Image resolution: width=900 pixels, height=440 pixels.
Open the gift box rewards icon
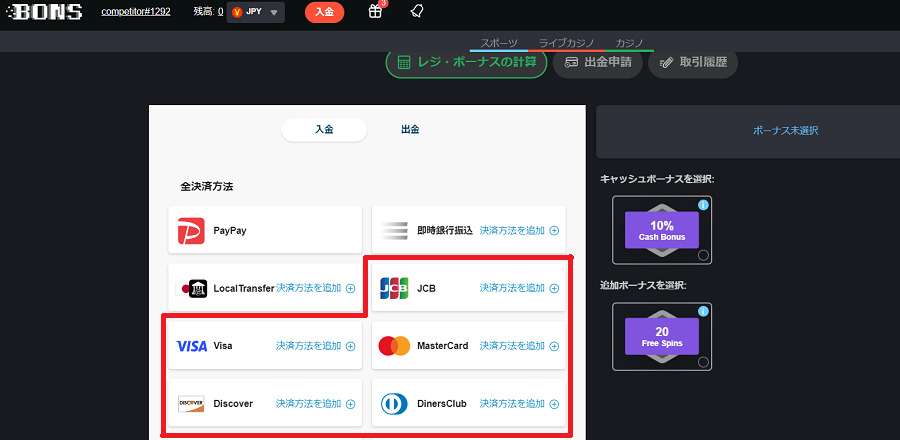pyautogui.click(x=375, y=11)
